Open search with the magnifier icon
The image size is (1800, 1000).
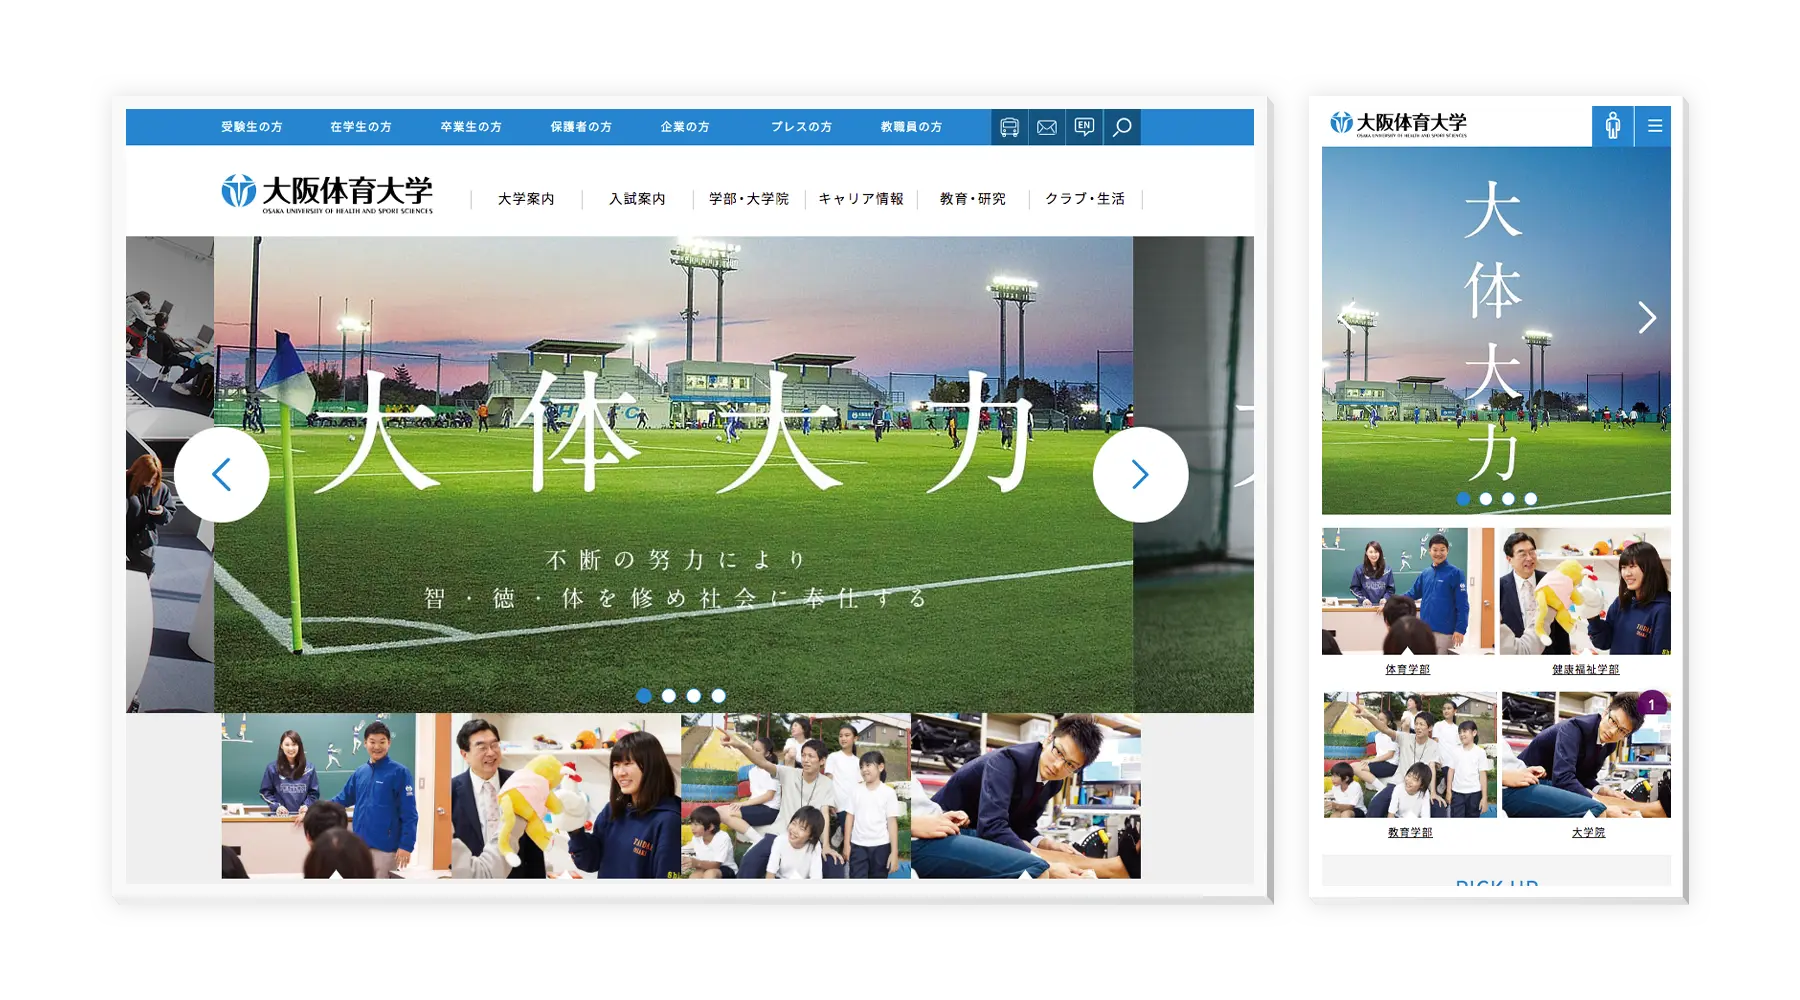1122,127
